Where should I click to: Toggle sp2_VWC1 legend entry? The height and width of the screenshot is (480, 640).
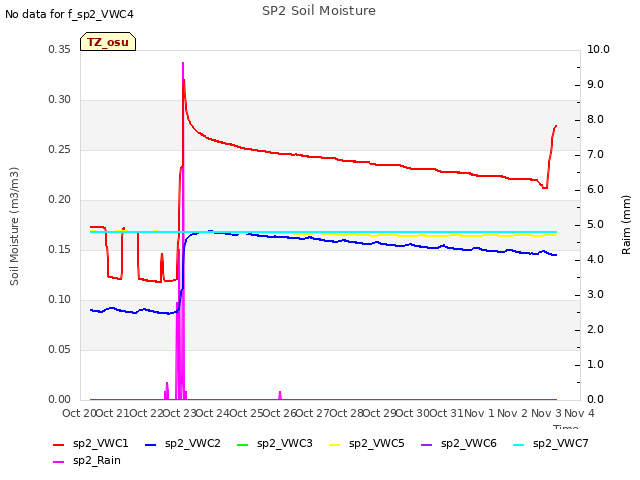pyautogui.click(x=91, y=444)
